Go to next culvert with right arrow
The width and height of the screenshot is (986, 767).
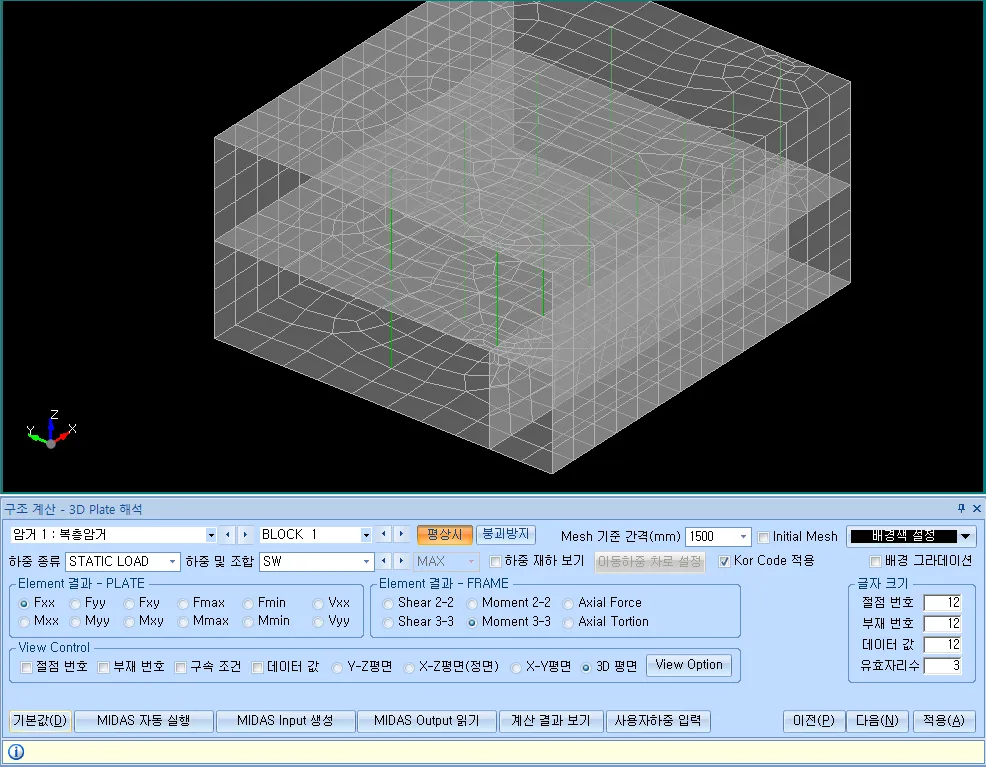[245, 535]
